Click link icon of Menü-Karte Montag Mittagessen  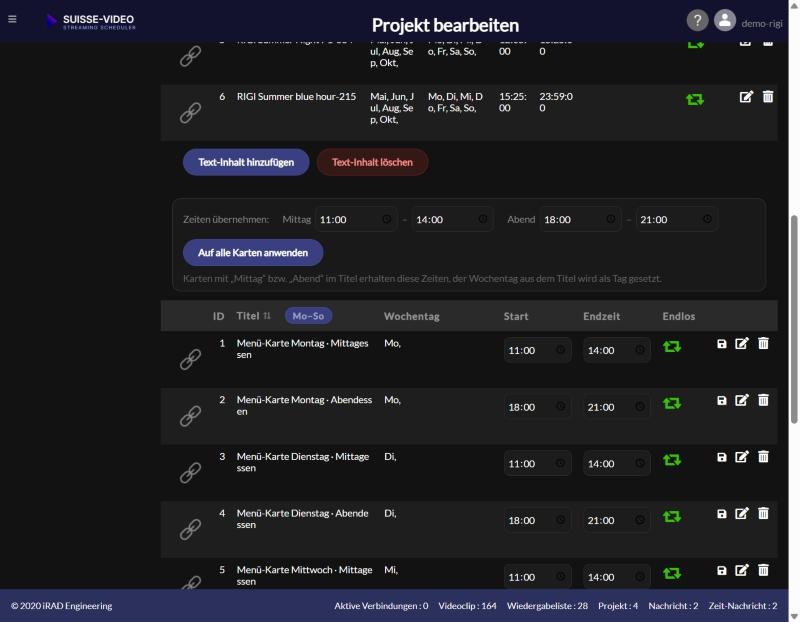click(190, 360)
